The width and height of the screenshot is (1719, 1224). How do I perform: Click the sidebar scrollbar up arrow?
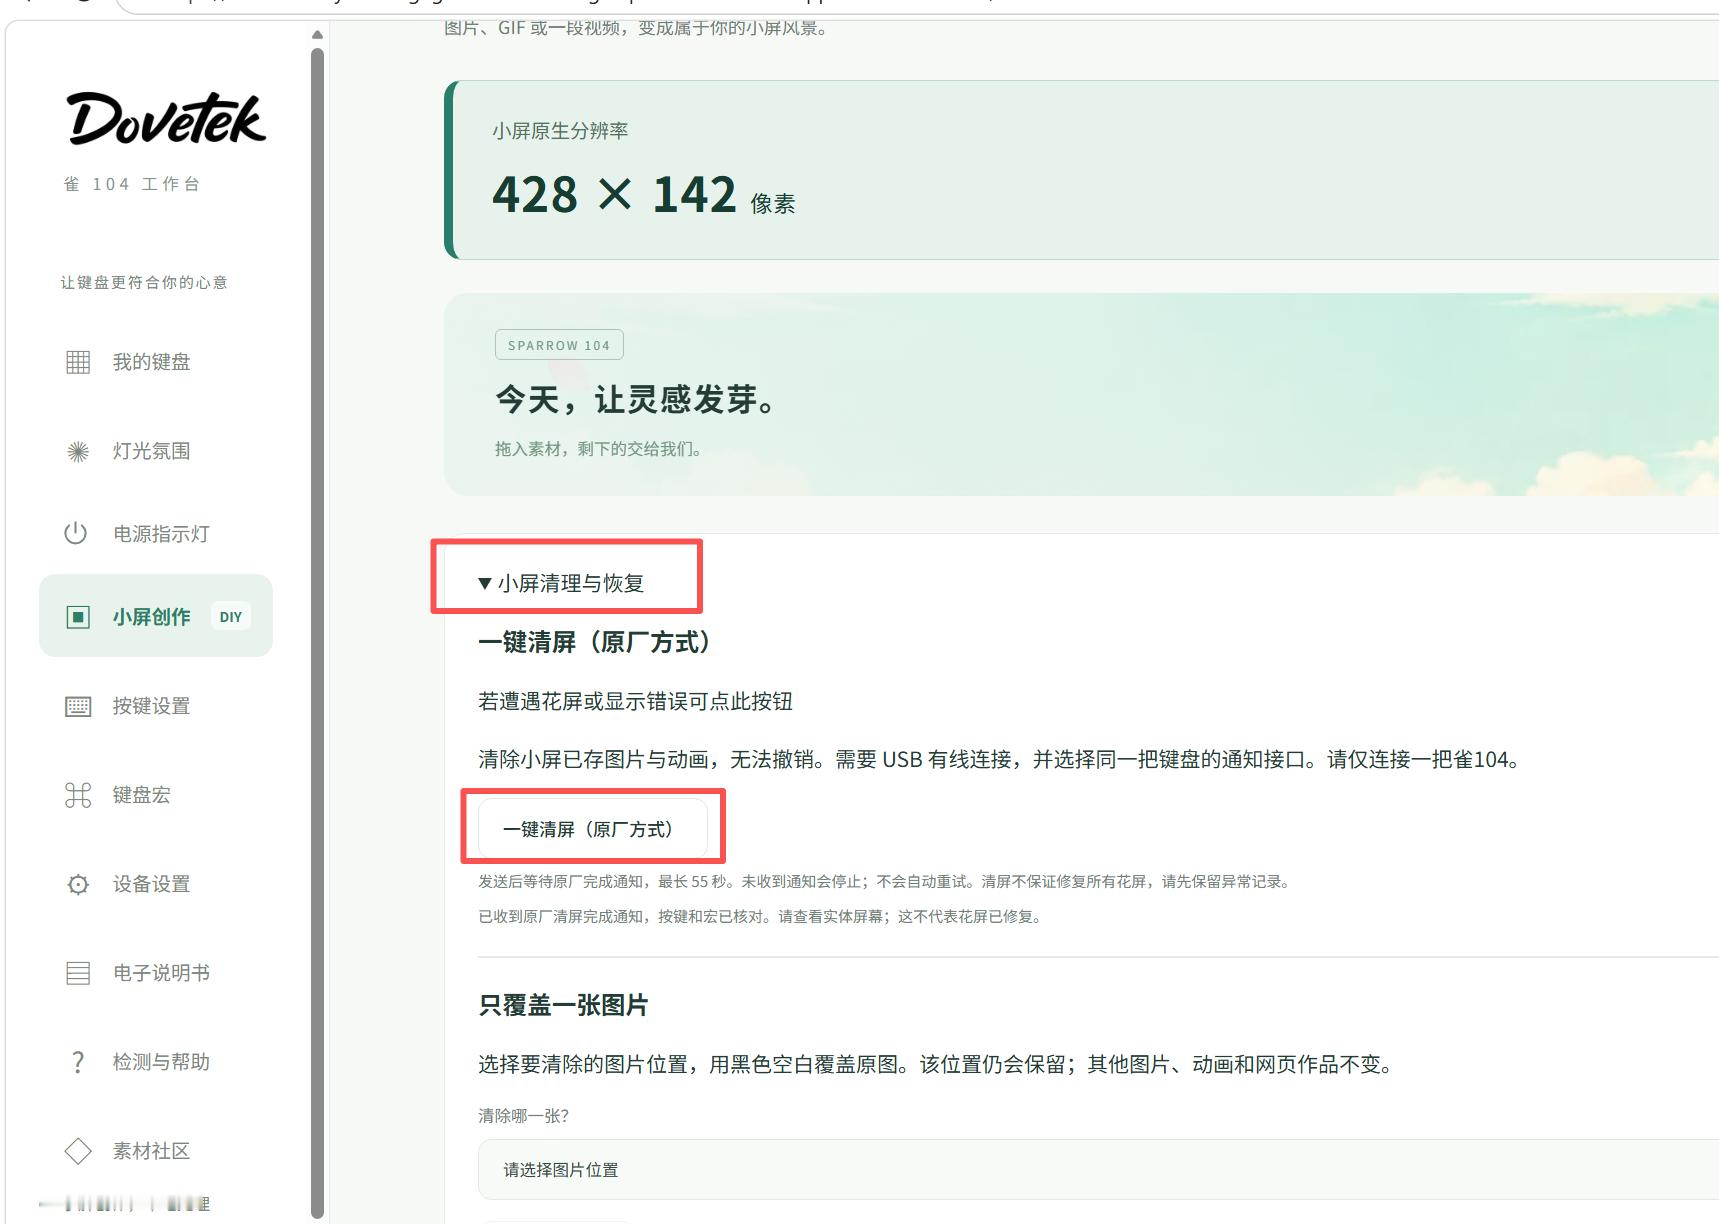tap(317, 35)
